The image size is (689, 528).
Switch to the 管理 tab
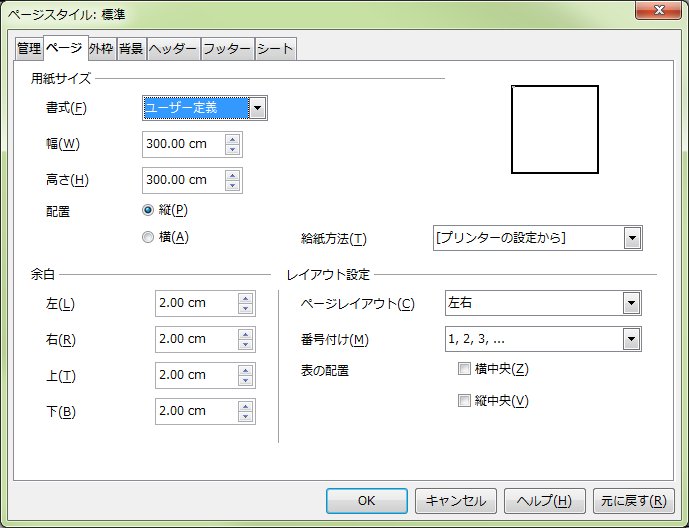[29, 48]
